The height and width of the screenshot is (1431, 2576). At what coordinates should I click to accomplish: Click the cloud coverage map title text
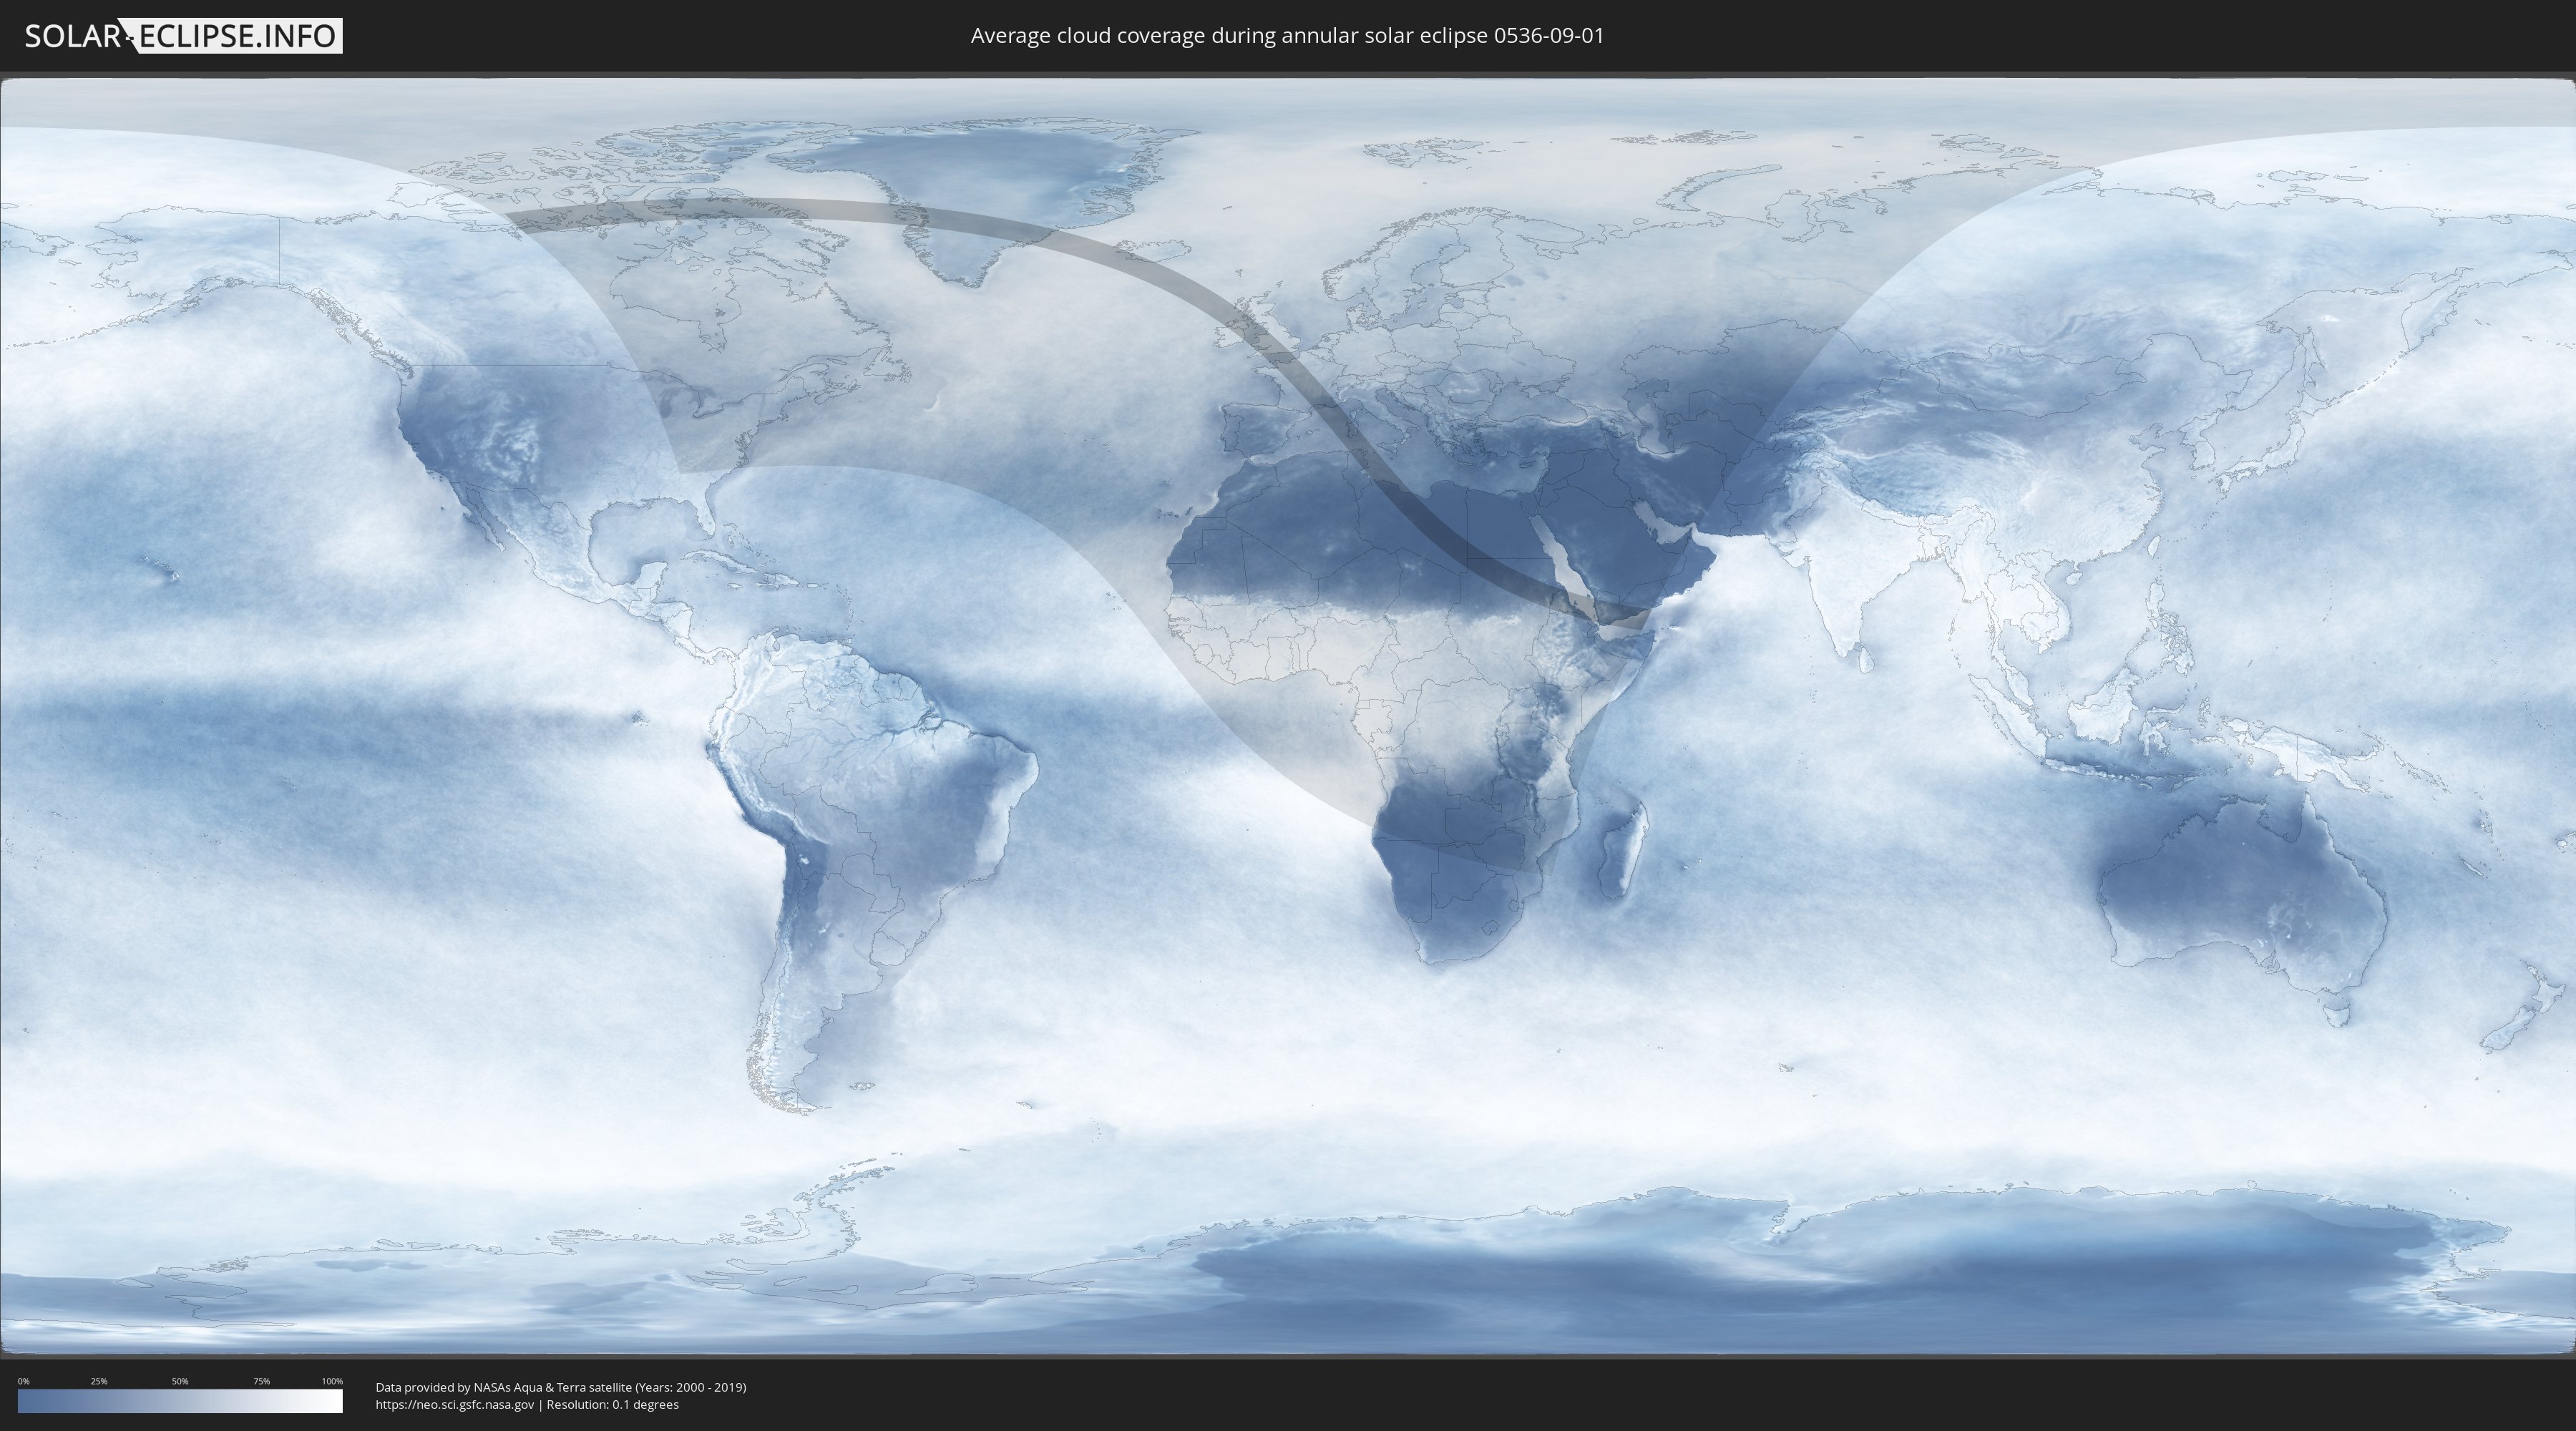click(1287, 36)
